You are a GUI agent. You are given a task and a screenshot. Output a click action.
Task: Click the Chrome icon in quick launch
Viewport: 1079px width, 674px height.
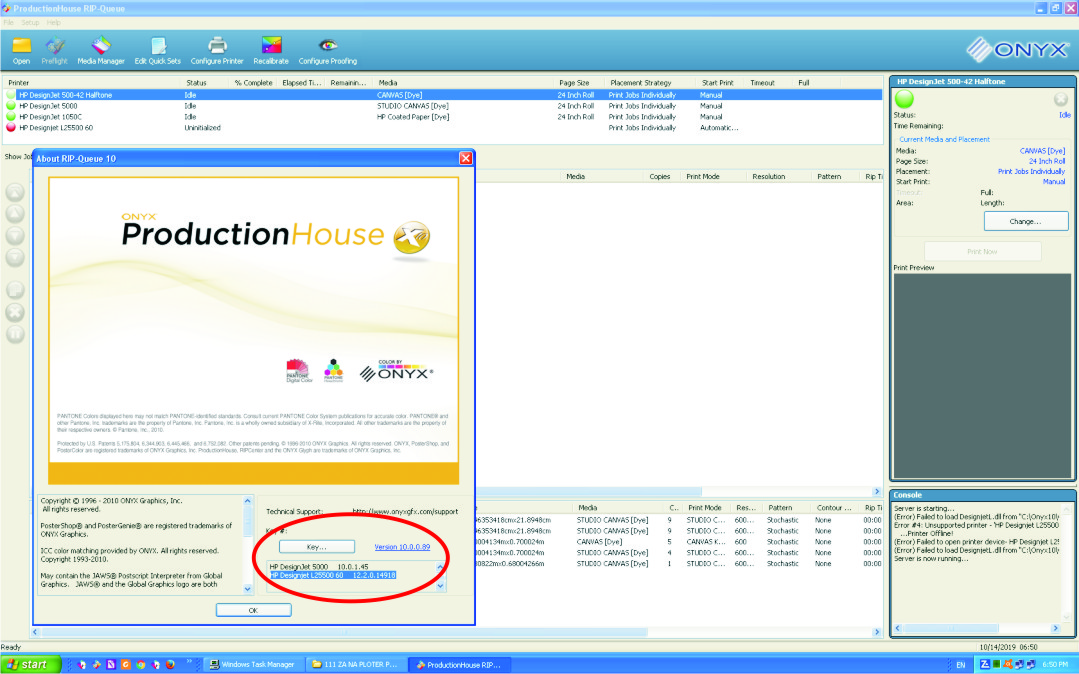pyautogui.click(x=140, y=664)
